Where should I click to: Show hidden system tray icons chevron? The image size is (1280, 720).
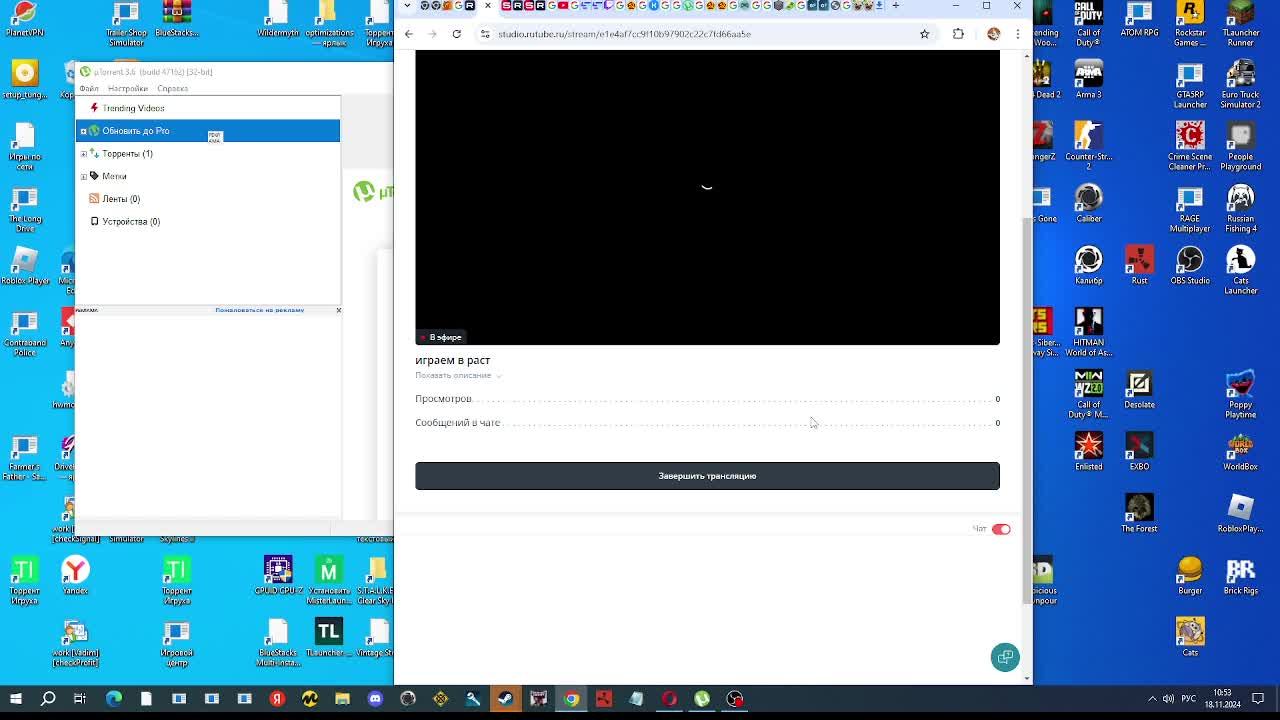point(1152,699)
